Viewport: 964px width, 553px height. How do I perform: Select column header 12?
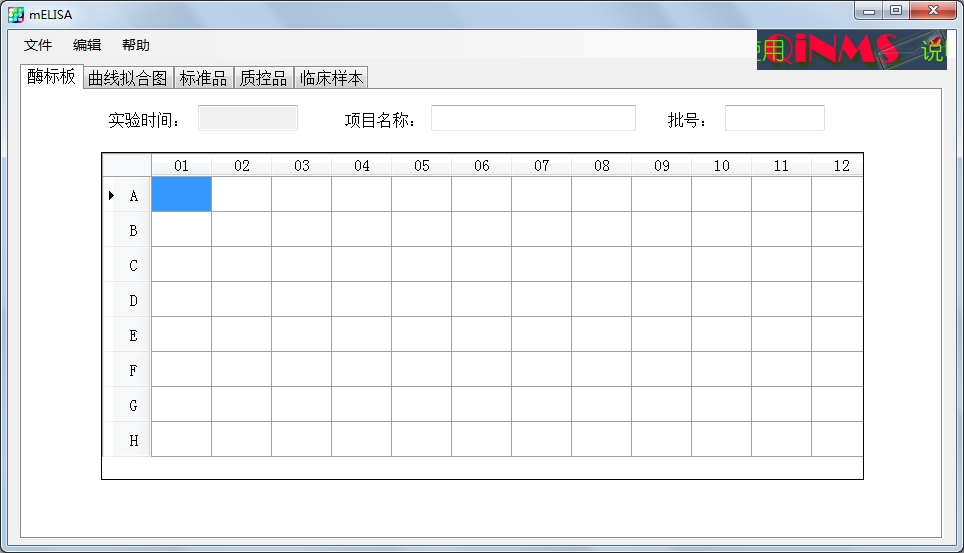point(837,165)
